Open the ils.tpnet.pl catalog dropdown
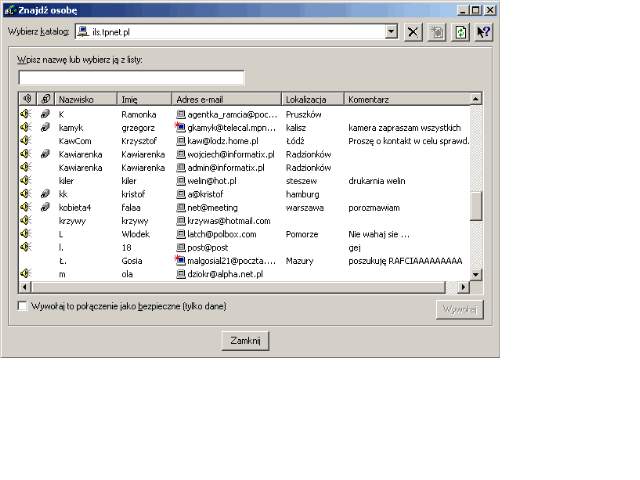Screen dimensions: 640x480 coord(391,31)
